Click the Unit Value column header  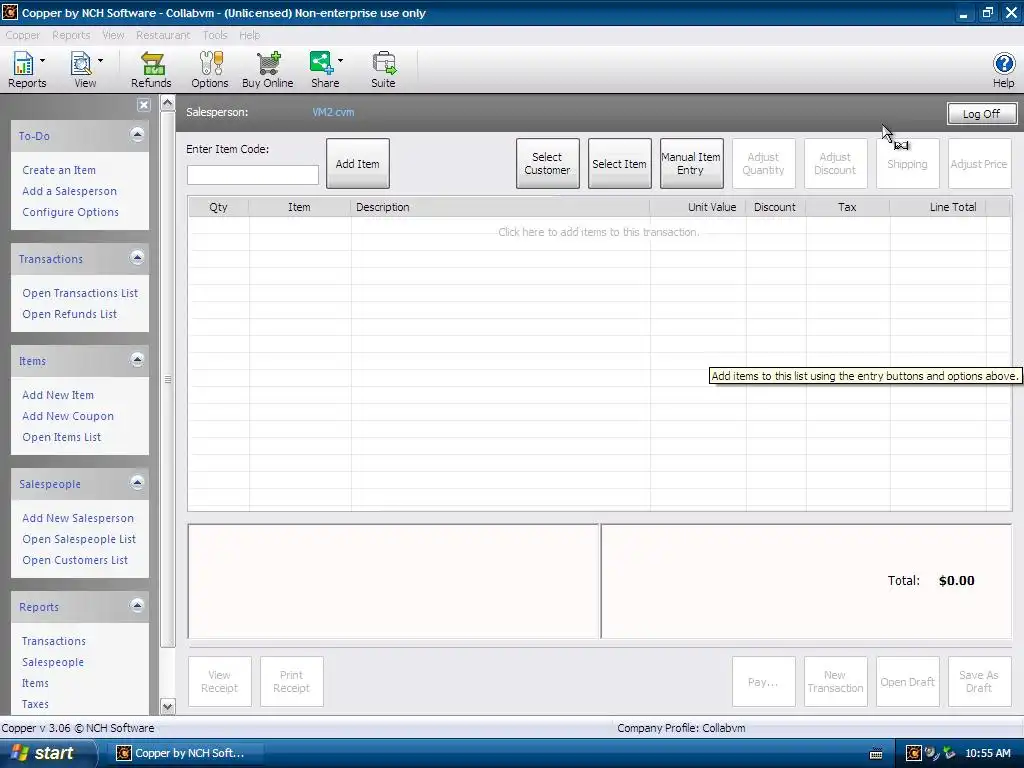[x=698, y=207]
